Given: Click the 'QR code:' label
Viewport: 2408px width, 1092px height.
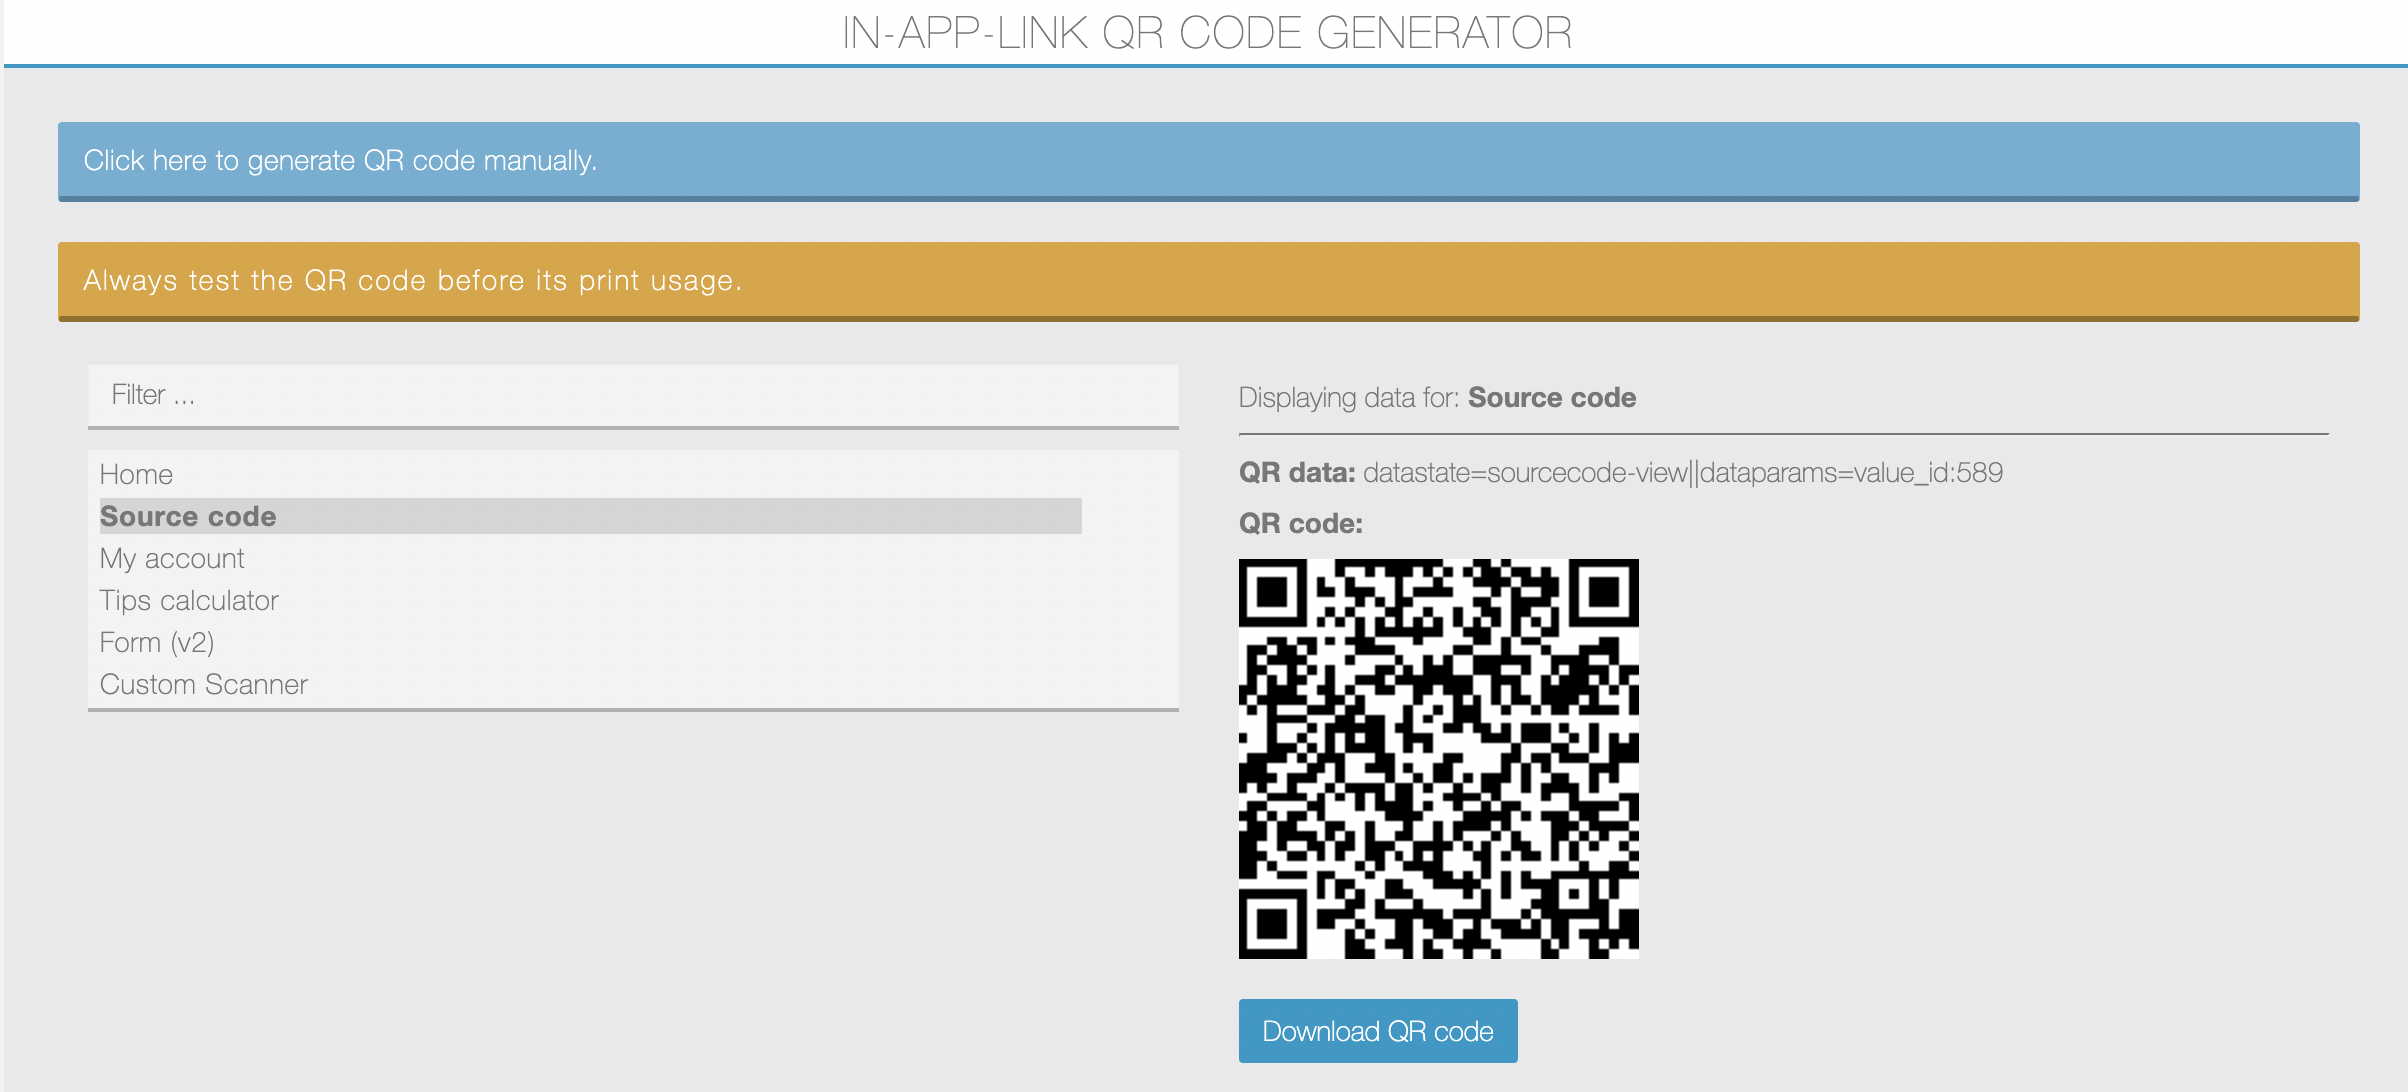Looking at the screenshot, I should [1301, 523].
